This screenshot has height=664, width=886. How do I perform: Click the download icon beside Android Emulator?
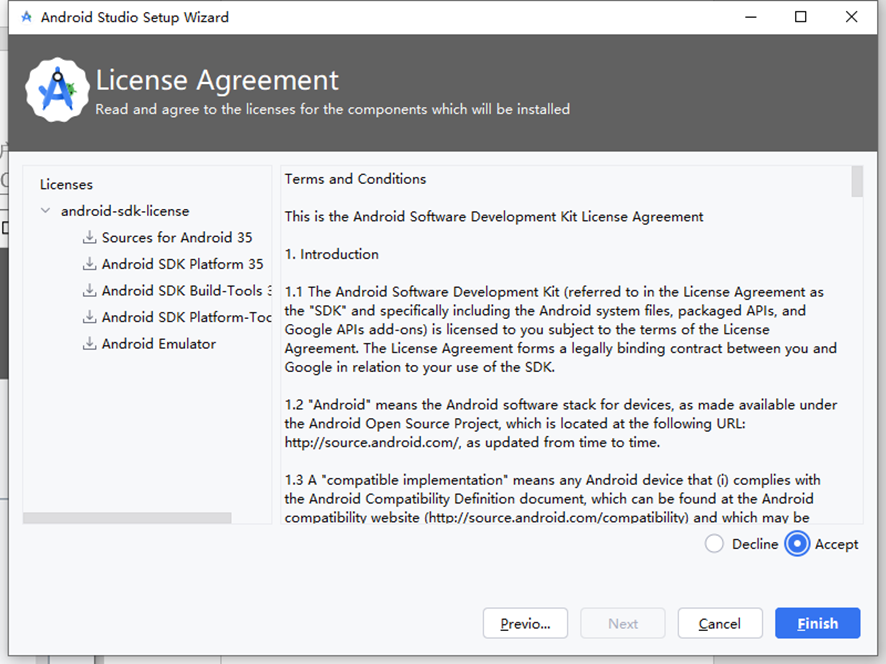89,344
